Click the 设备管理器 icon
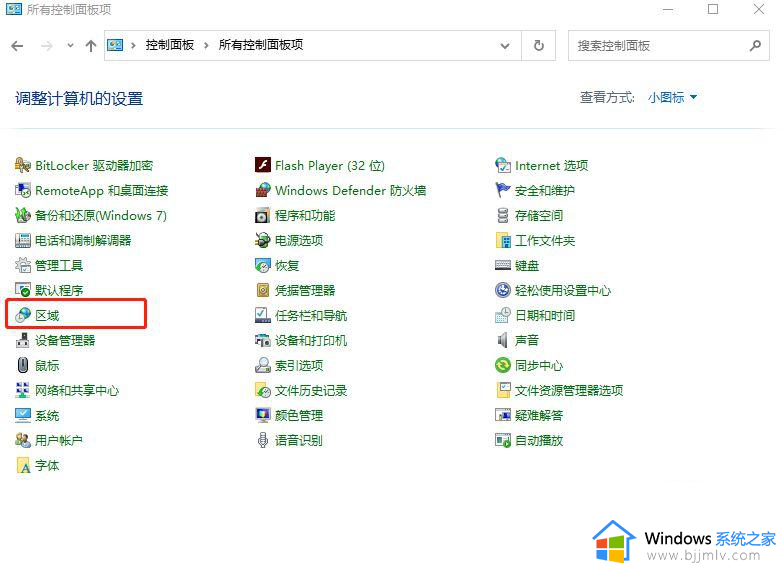The height and width of the screenshot is (569, 781). 23,340
